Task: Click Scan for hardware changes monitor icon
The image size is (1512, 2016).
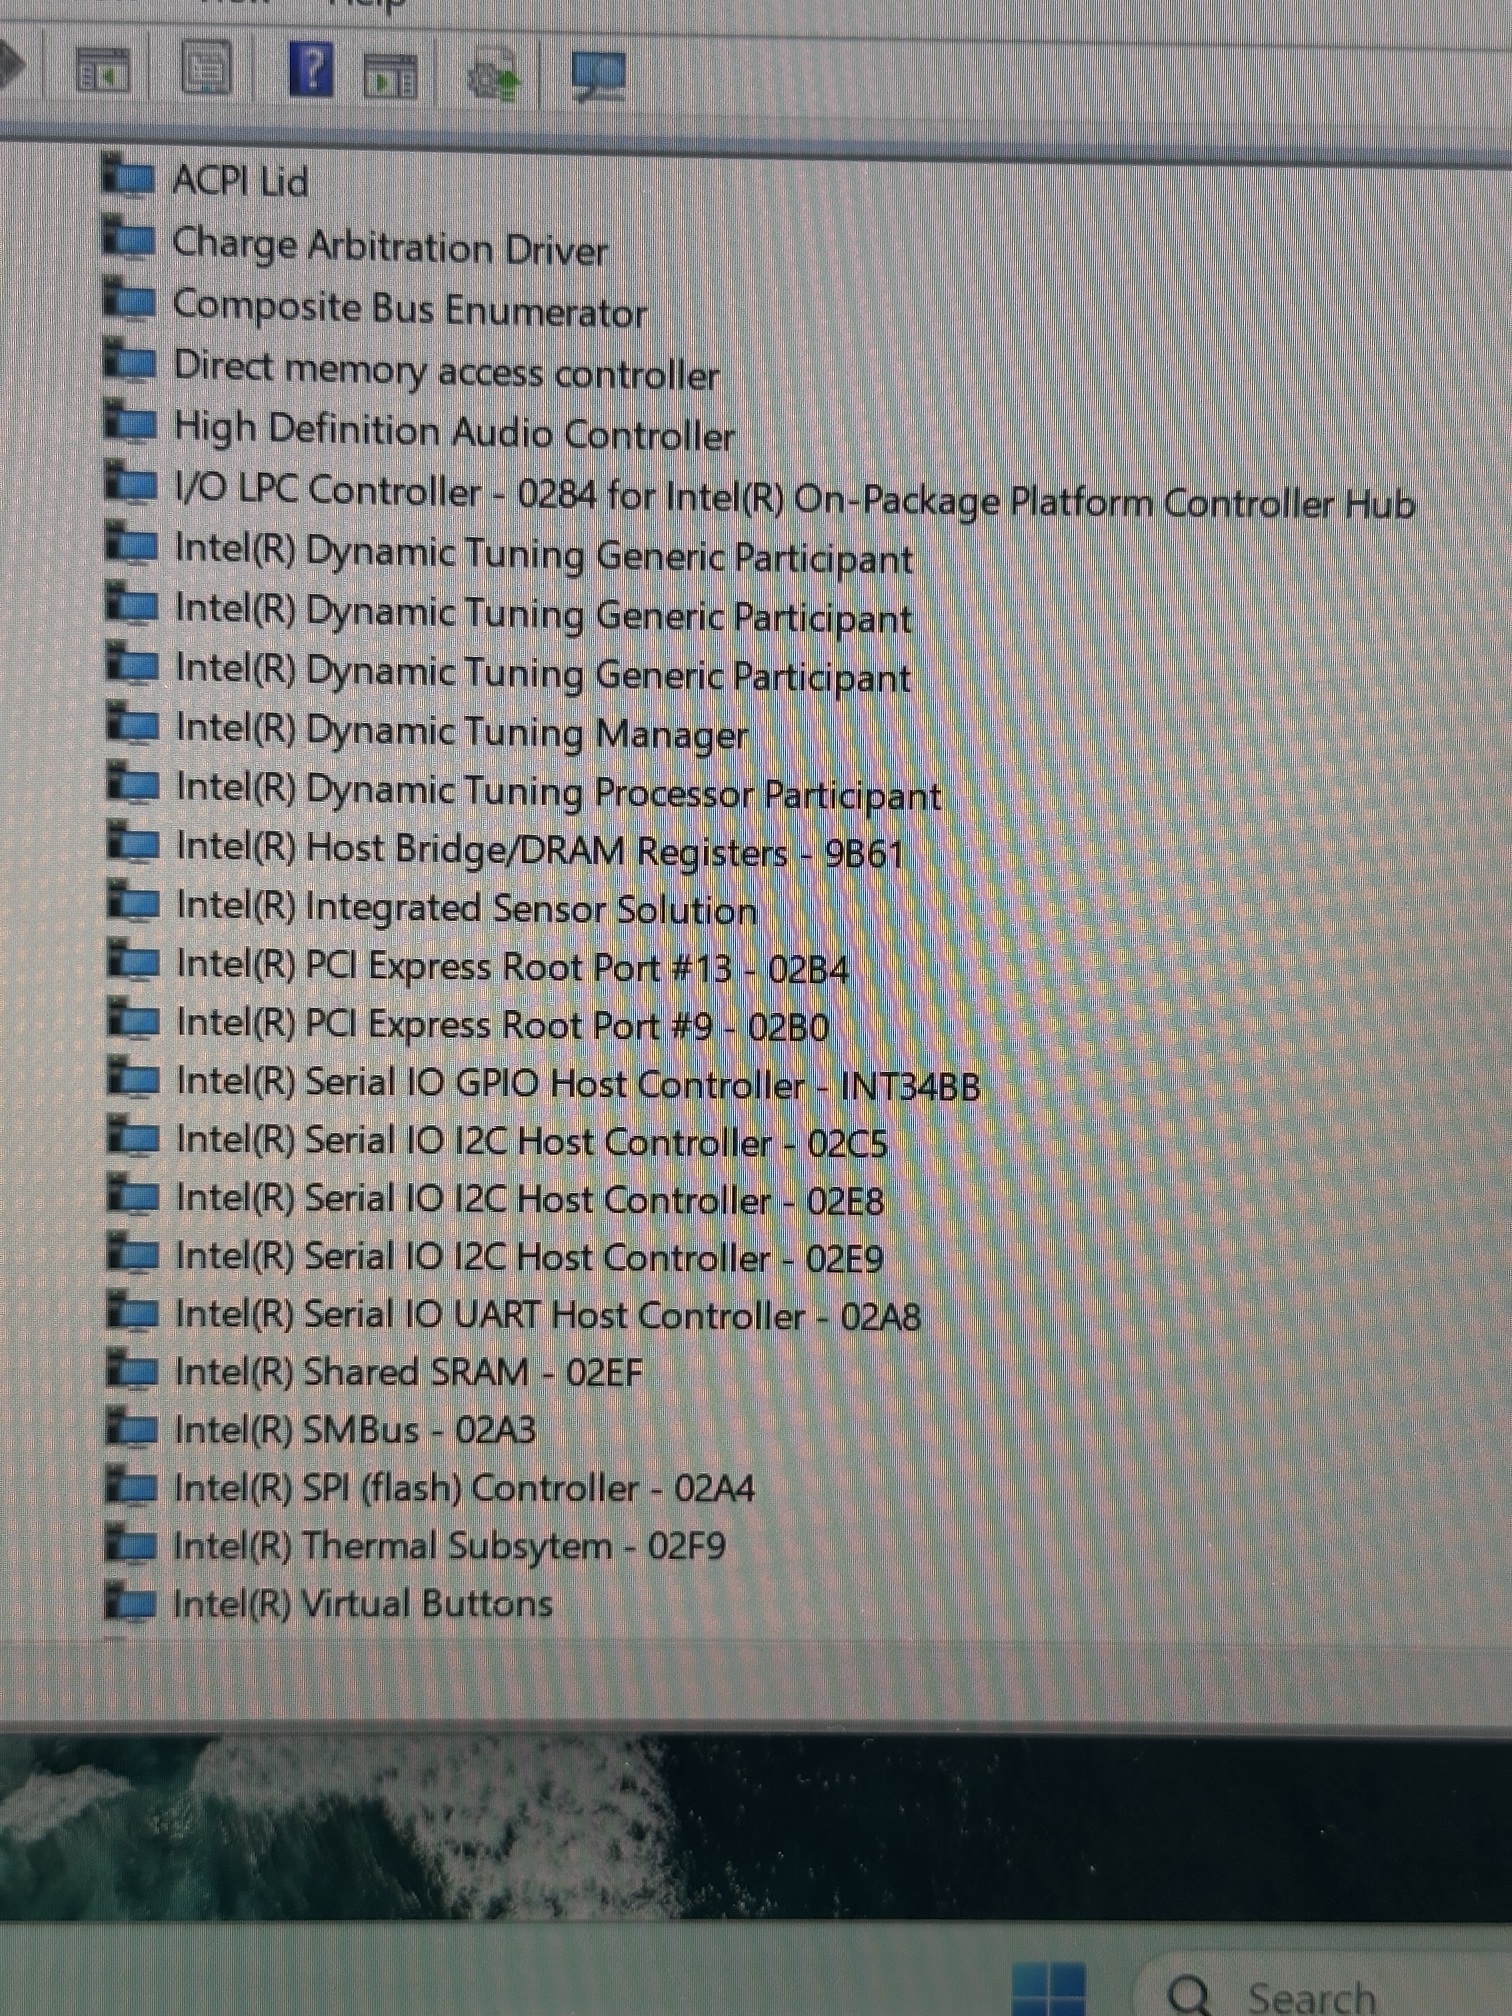Action: pyautogui.click(x=598, y=76)
